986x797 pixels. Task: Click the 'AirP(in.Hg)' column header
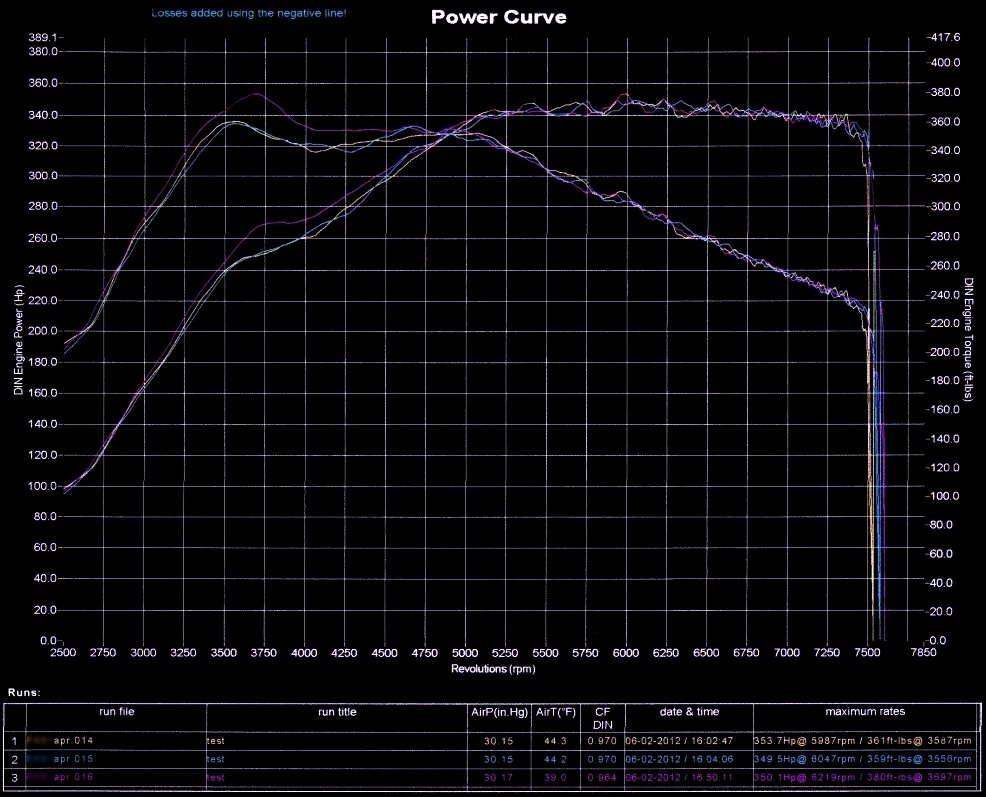tap(499, 712)
